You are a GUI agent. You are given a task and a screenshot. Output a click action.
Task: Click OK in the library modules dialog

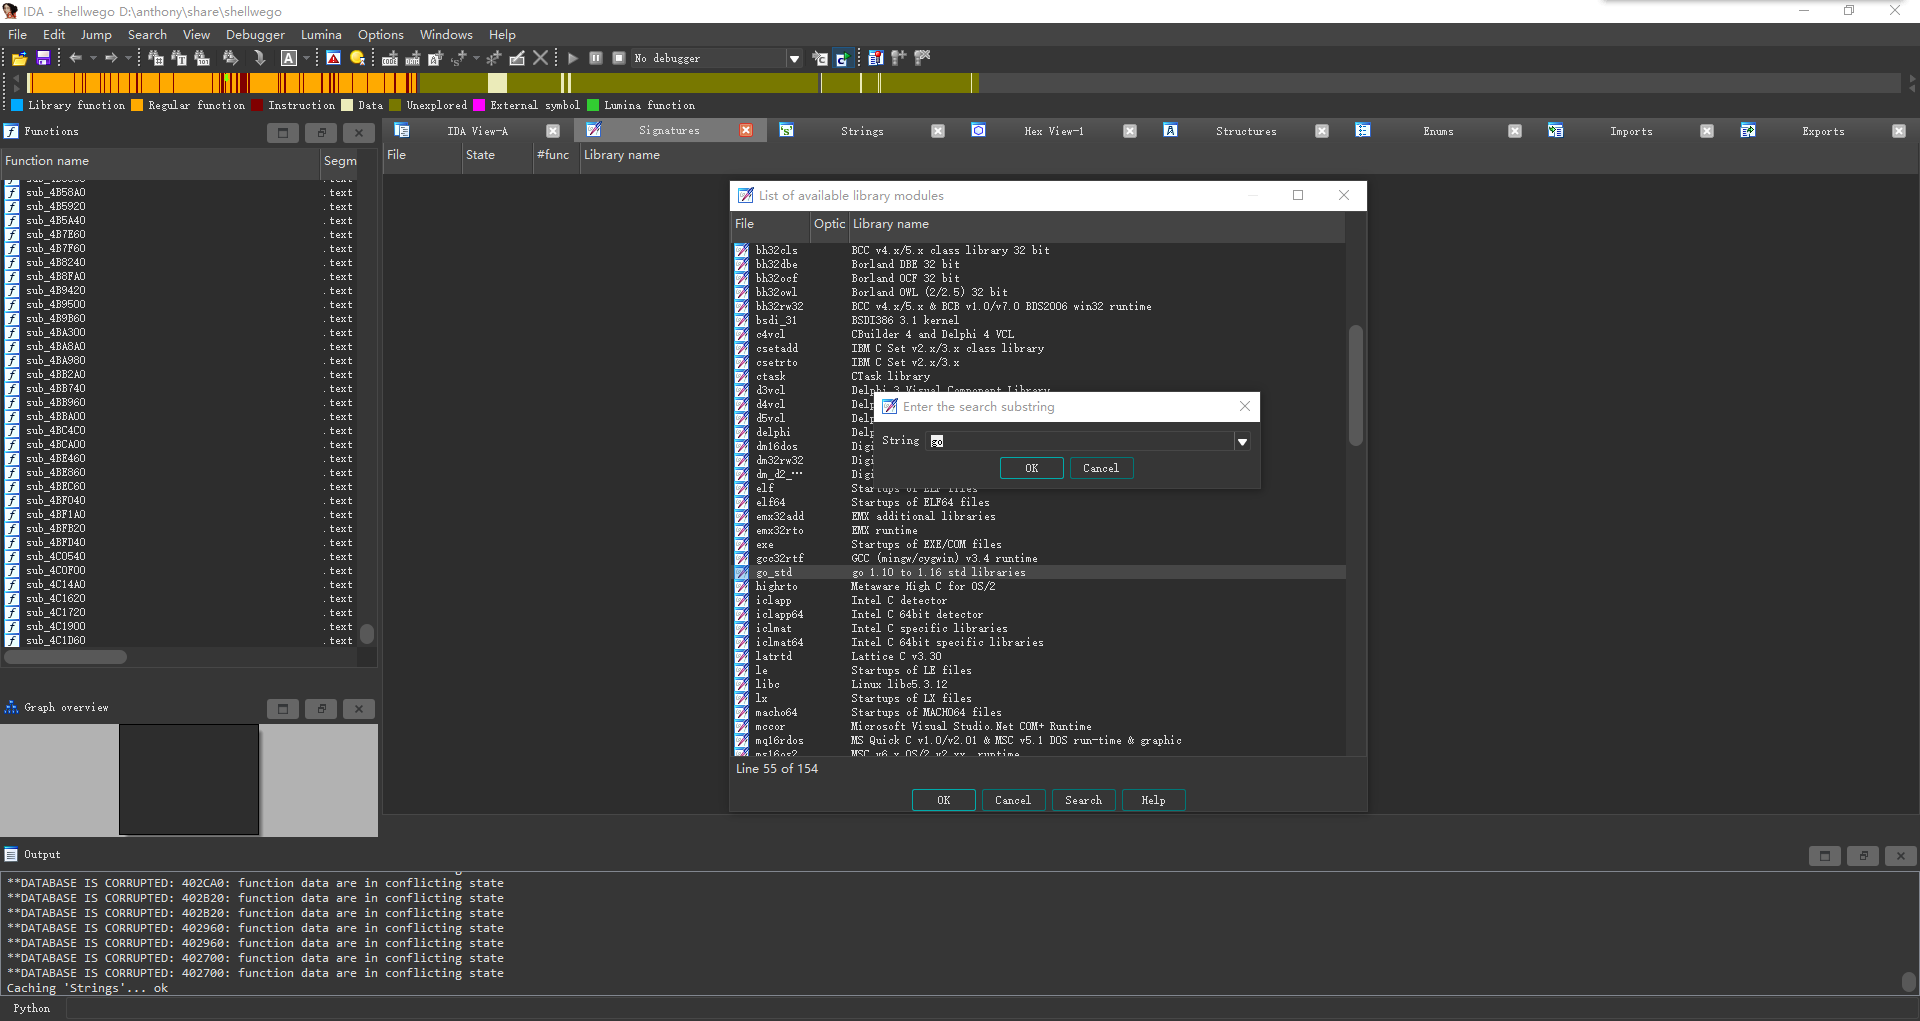(944, 800)
